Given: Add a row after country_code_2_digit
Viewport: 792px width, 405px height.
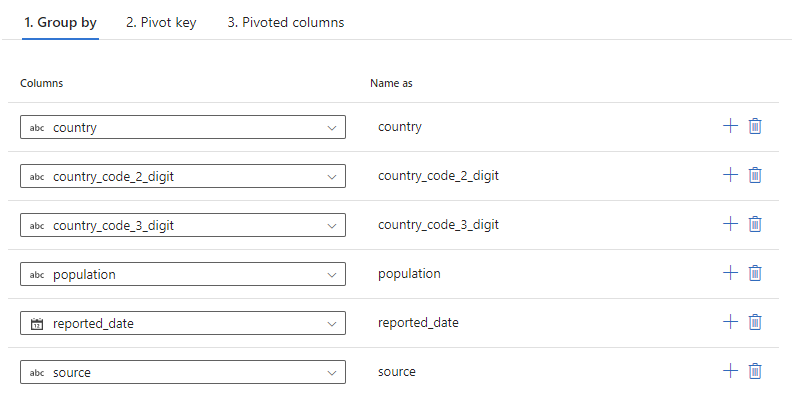Looking at the screenshot, I should (x=730, y=175).
